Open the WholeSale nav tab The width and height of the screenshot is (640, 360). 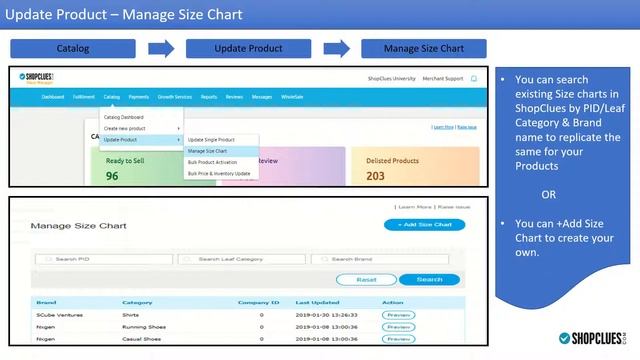pos(292,97)
